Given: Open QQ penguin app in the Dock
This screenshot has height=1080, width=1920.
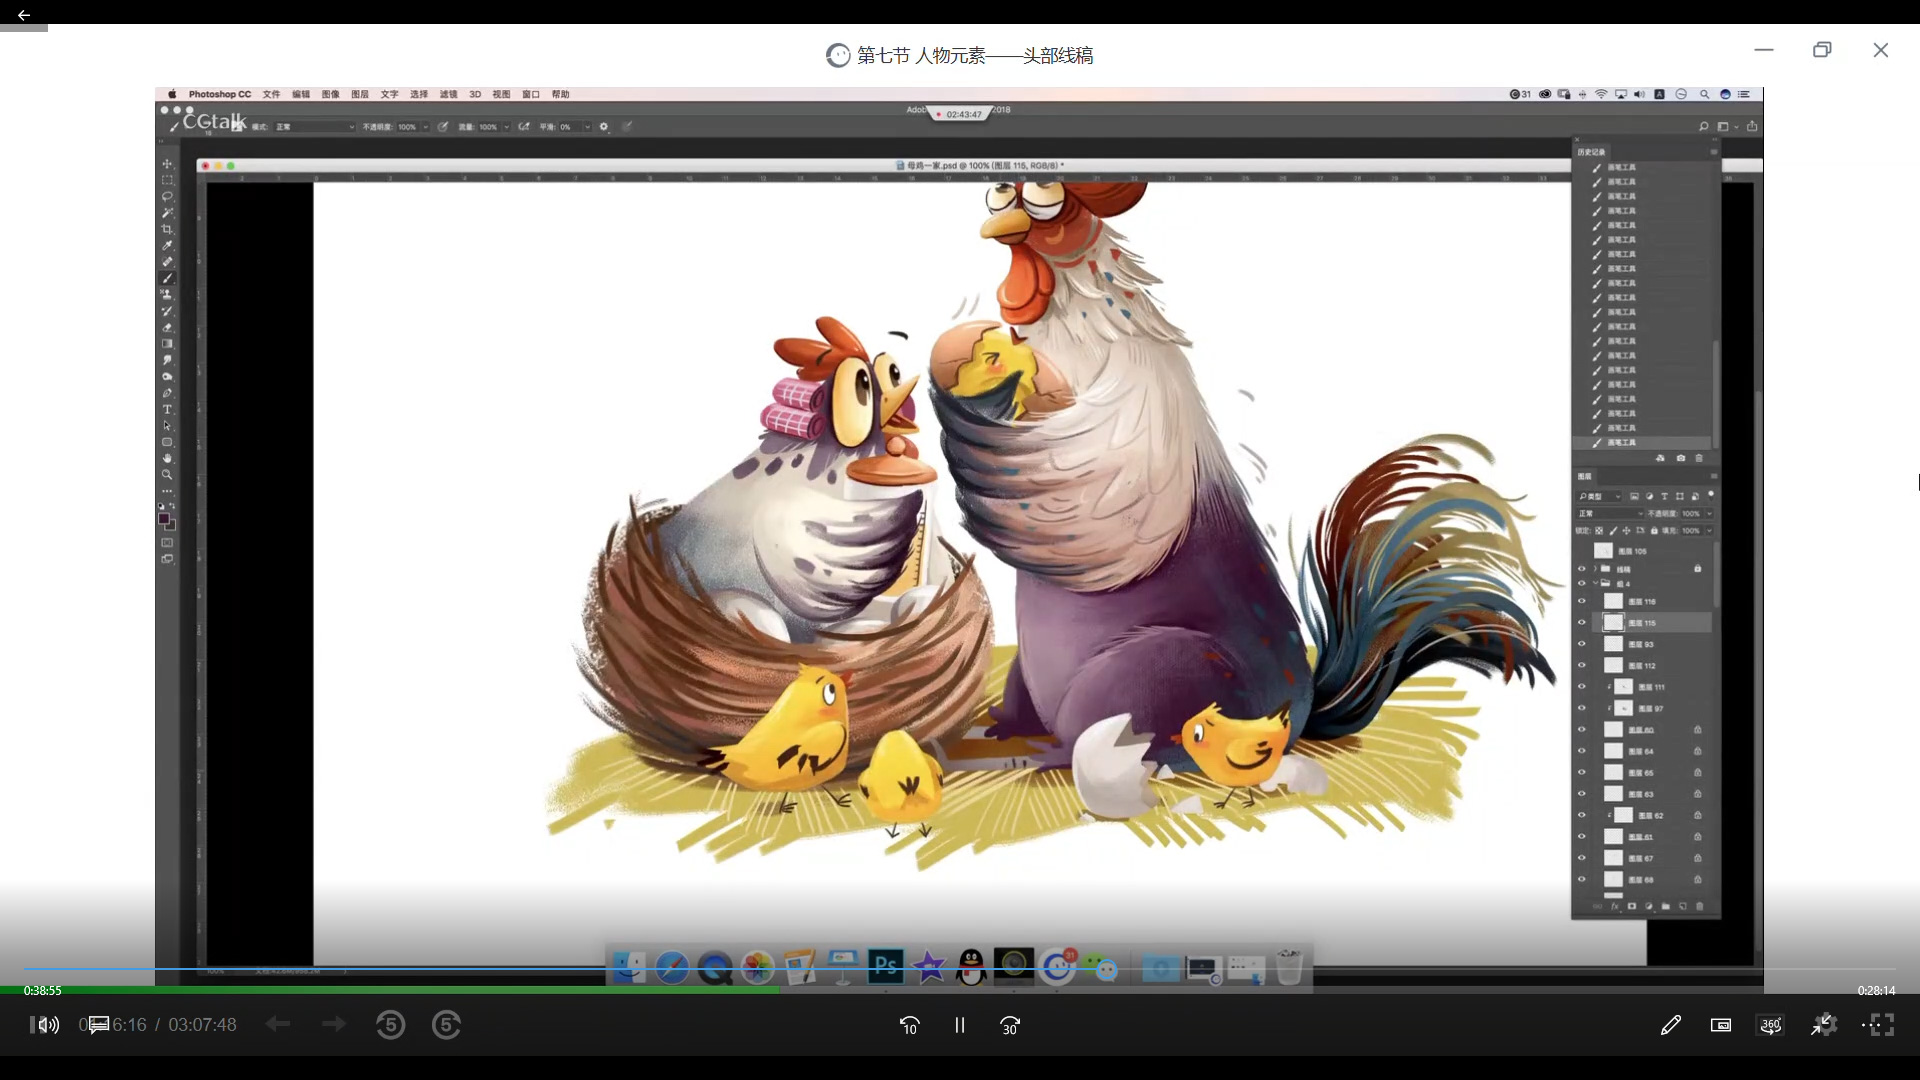Looking at the screenshot, I should coord(971,967).
